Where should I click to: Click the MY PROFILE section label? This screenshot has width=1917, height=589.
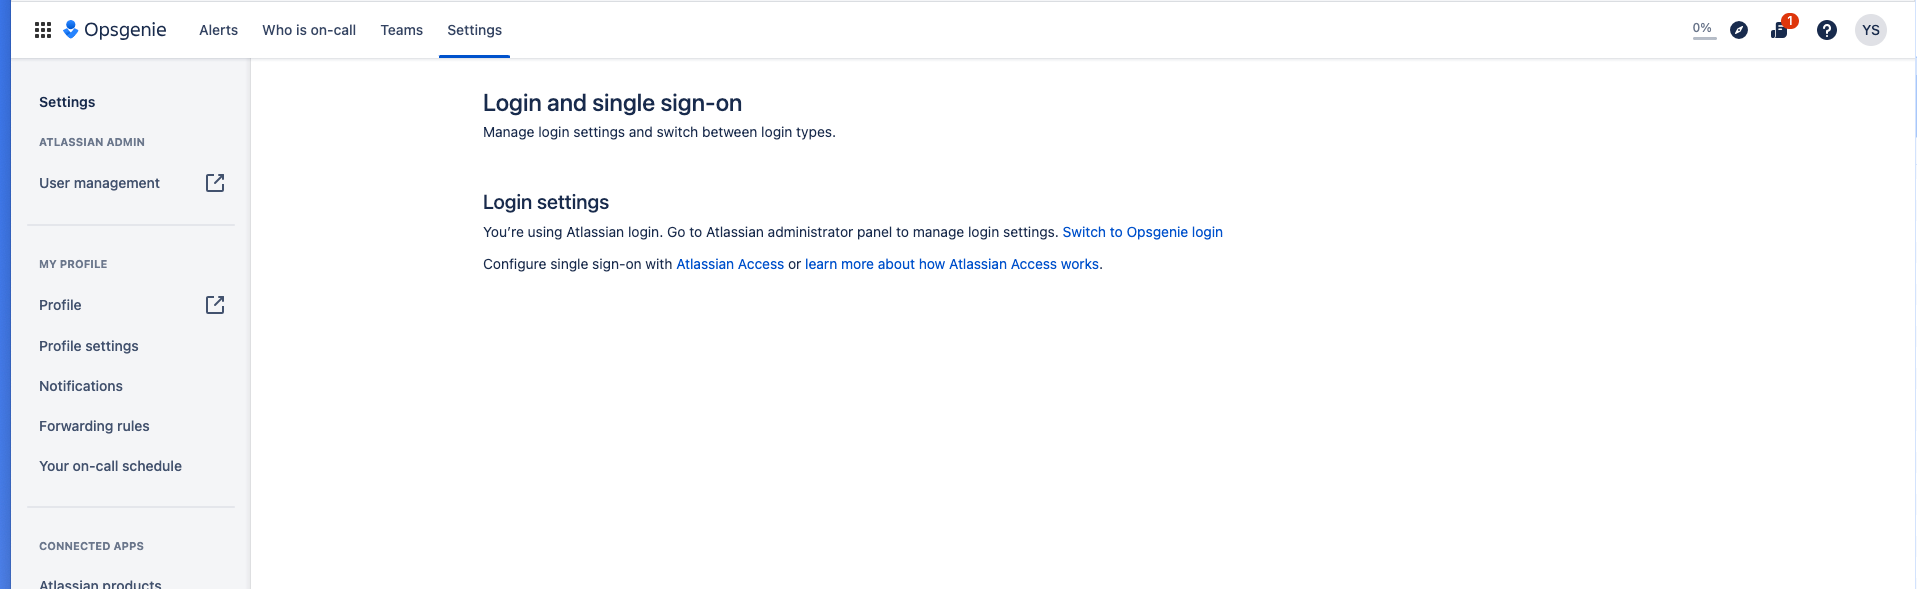(x=73, y=264)
